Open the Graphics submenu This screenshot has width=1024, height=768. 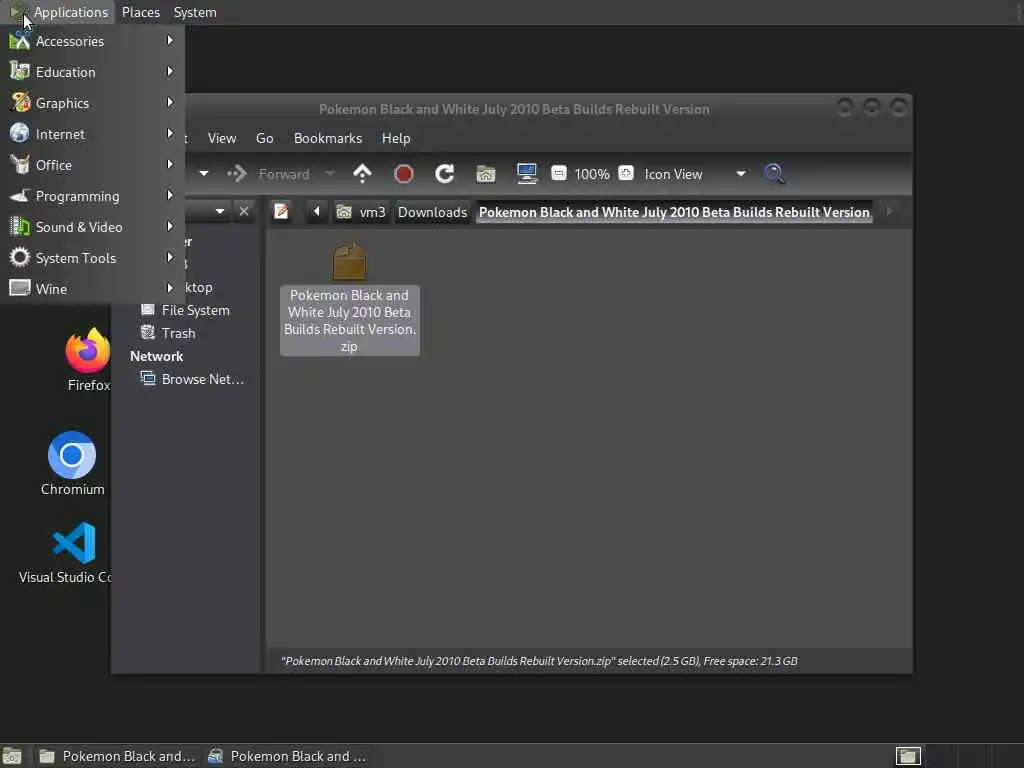92,103
